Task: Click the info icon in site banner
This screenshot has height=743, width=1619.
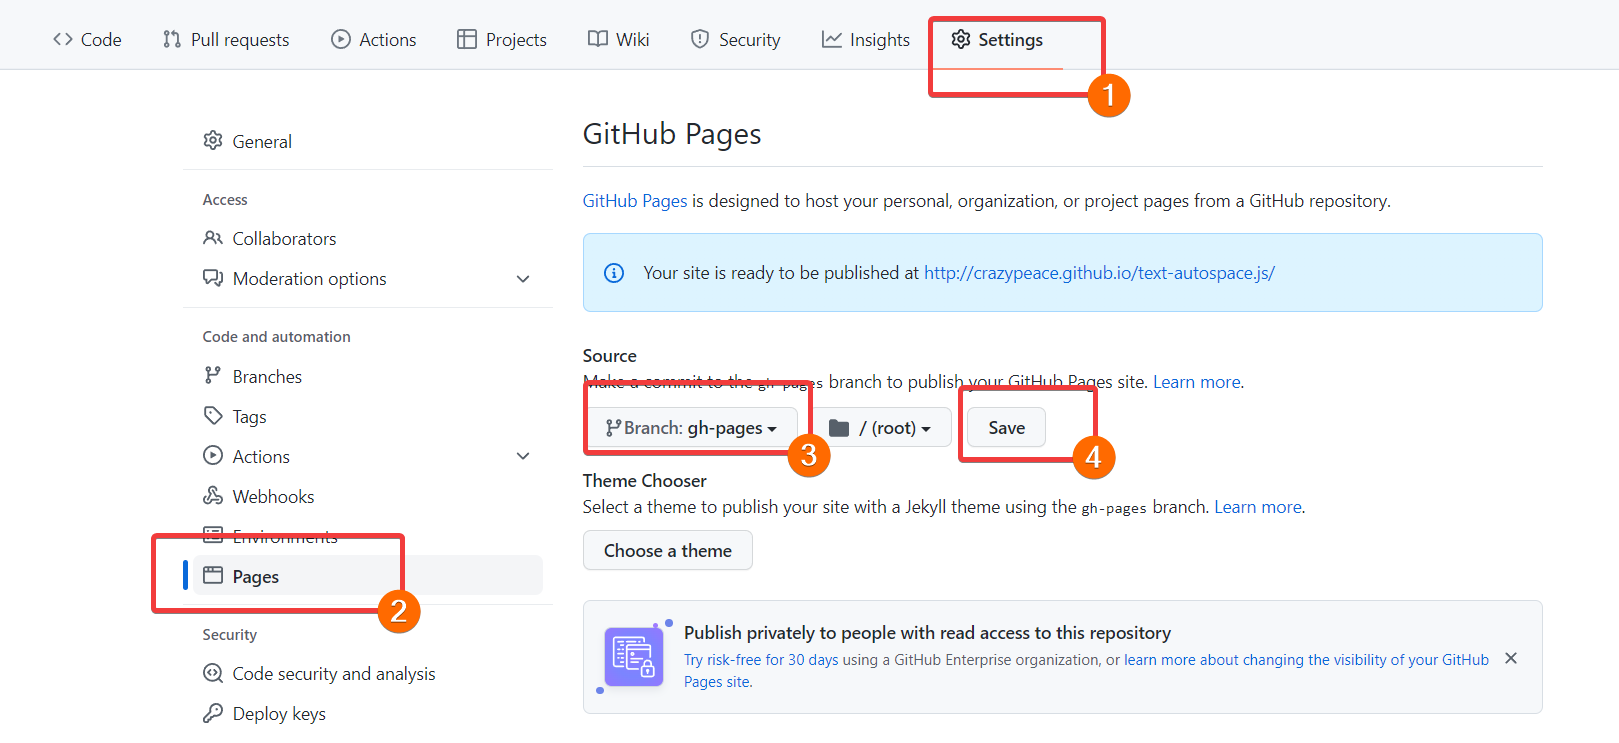Action: click(x=614, y=273)
